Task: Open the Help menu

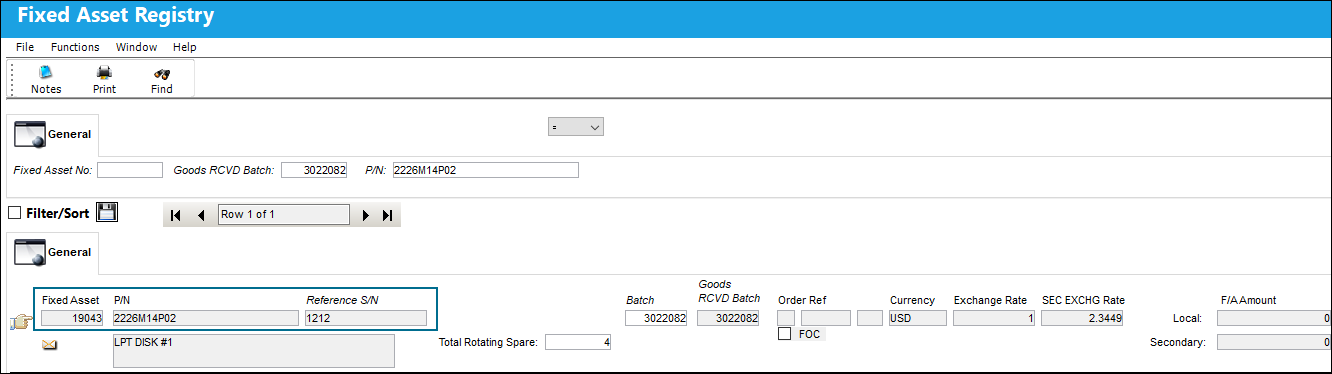Action: [x=184, y=47]
